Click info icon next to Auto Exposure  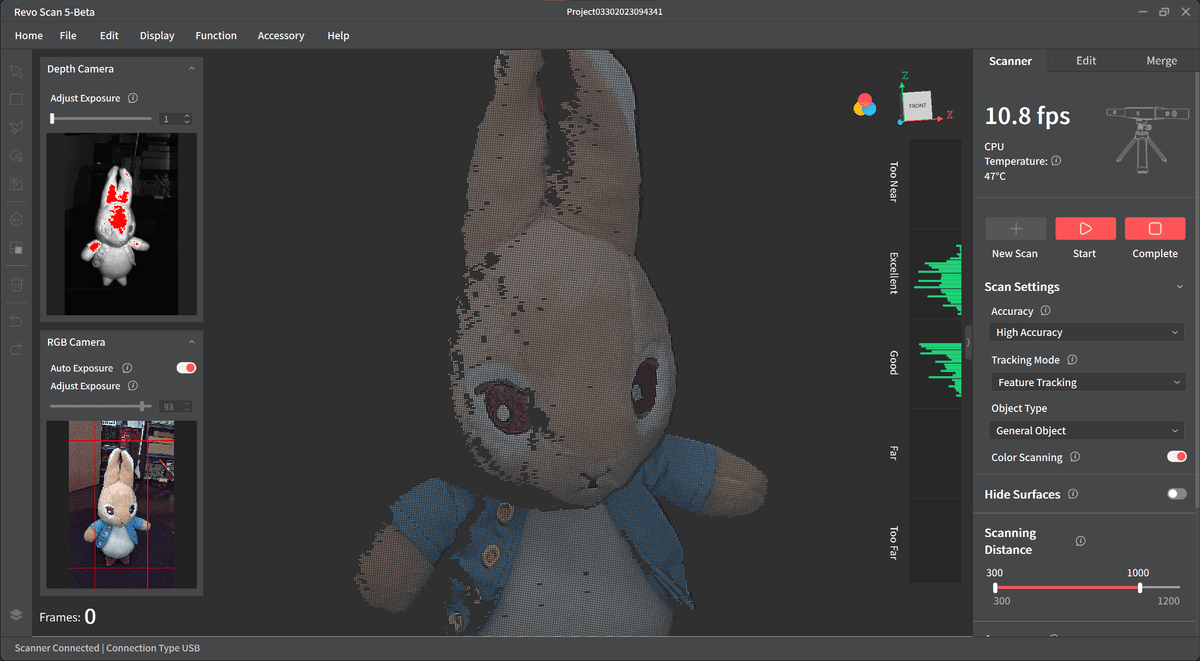[x=127, y=368]
